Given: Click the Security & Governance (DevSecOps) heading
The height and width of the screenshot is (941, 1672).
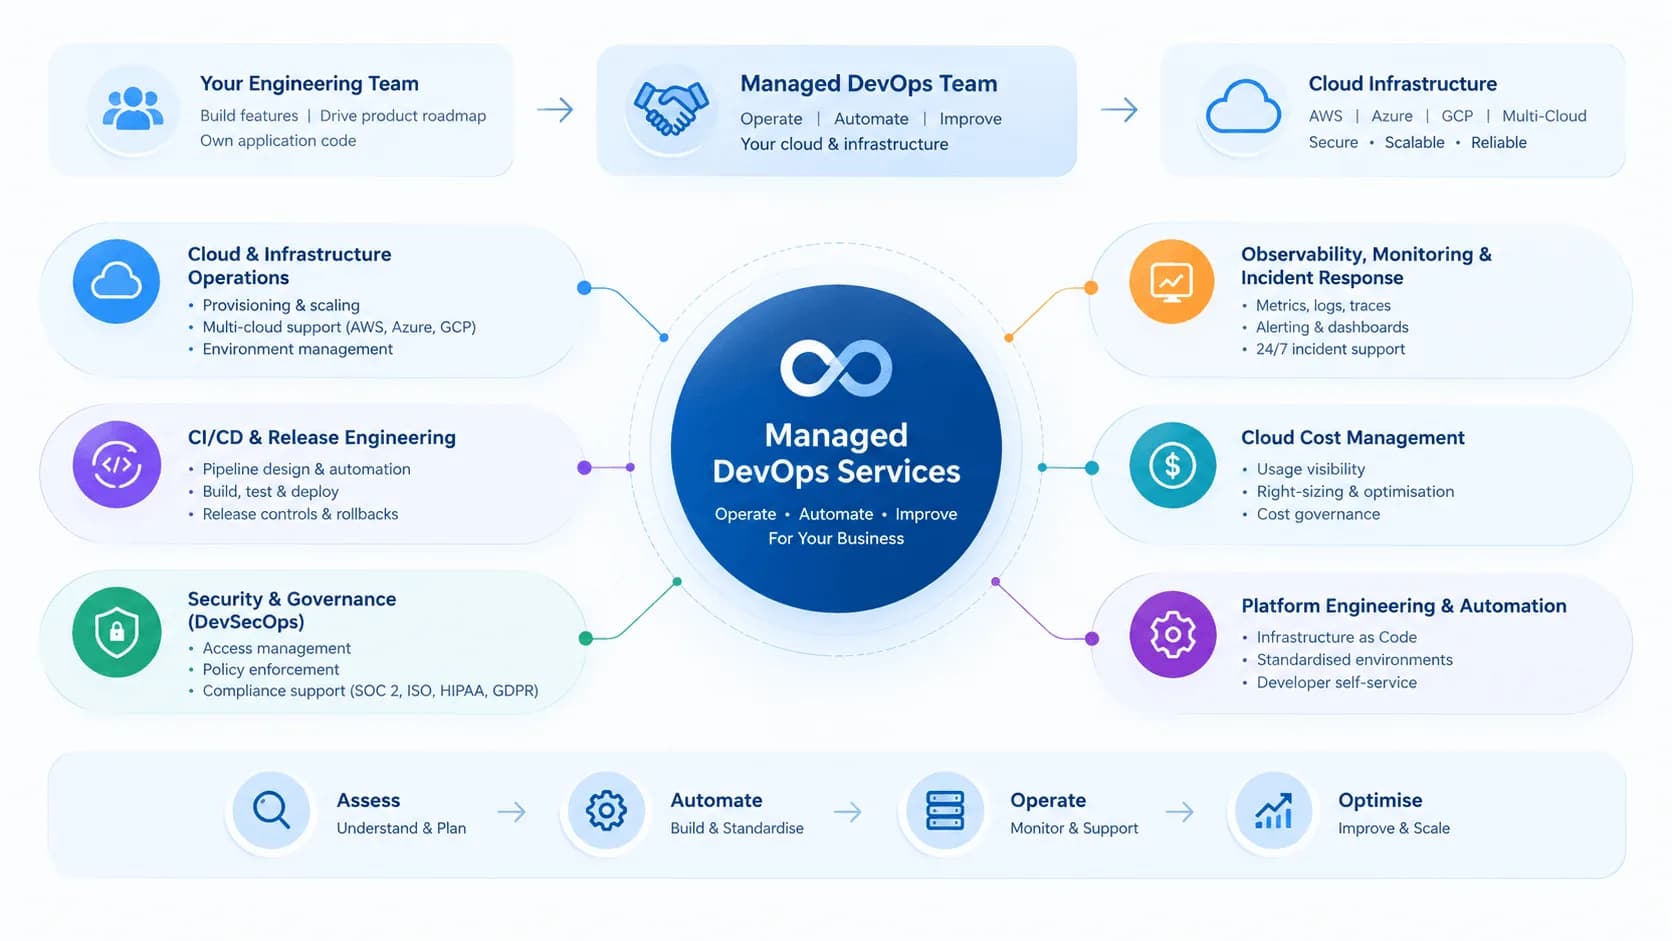Looking at the screenshot, I should tap(292, 610).
